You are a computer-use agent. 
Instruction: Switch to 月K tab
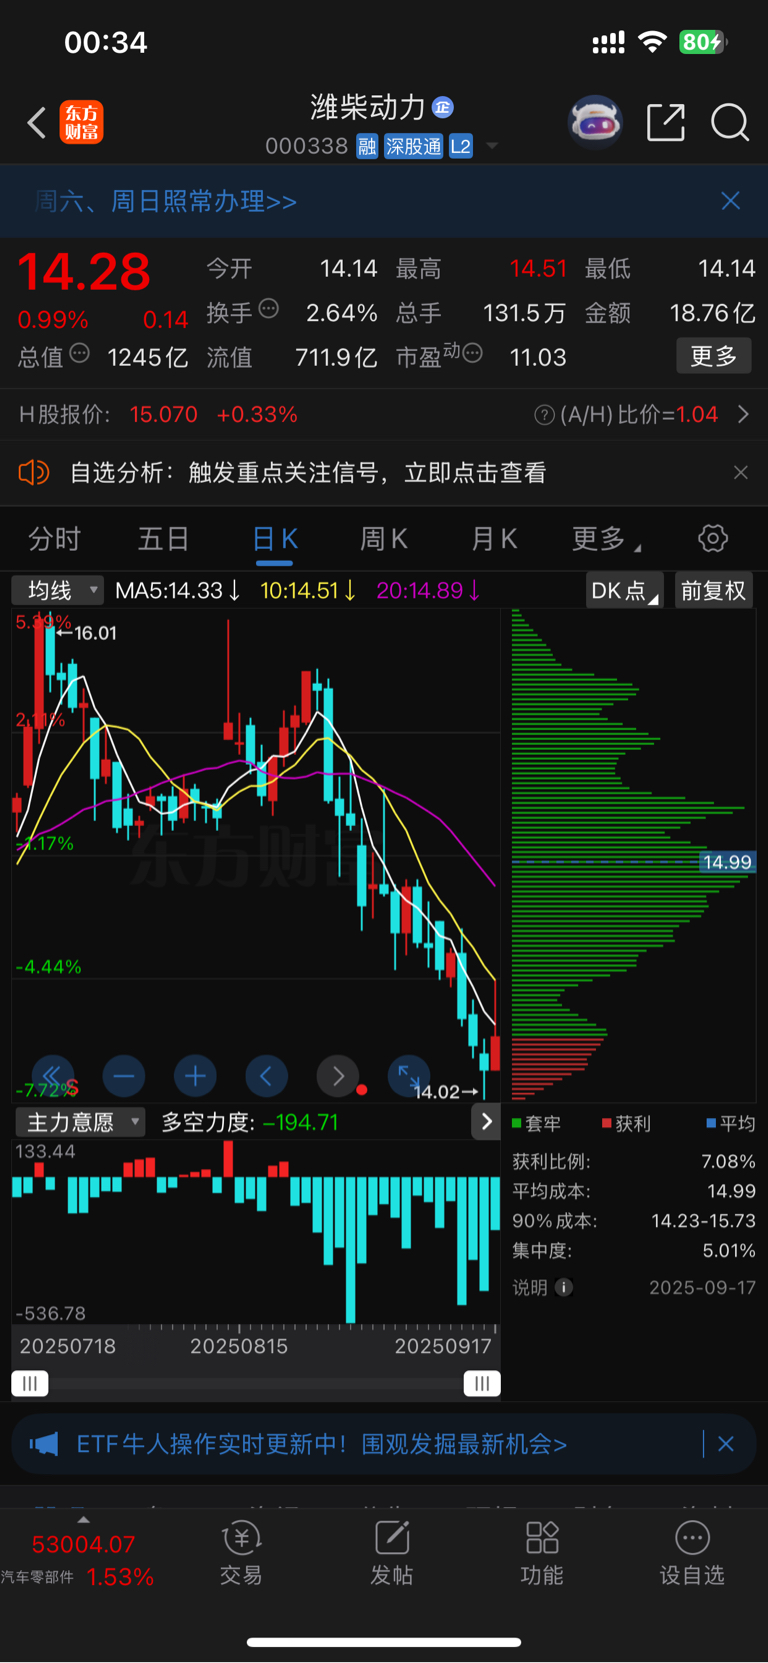coord(494,539)
